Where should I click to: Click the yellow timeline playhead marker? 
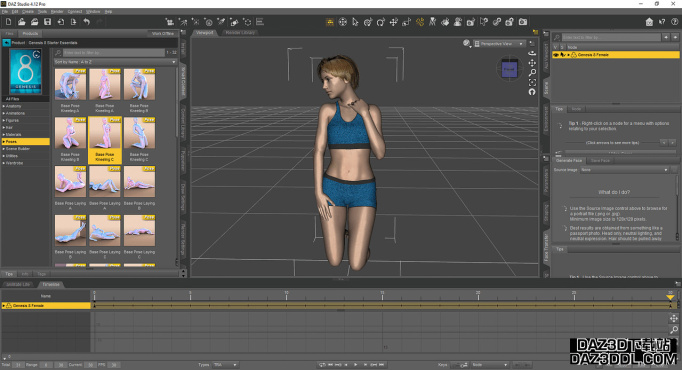[x=670, y=297]
